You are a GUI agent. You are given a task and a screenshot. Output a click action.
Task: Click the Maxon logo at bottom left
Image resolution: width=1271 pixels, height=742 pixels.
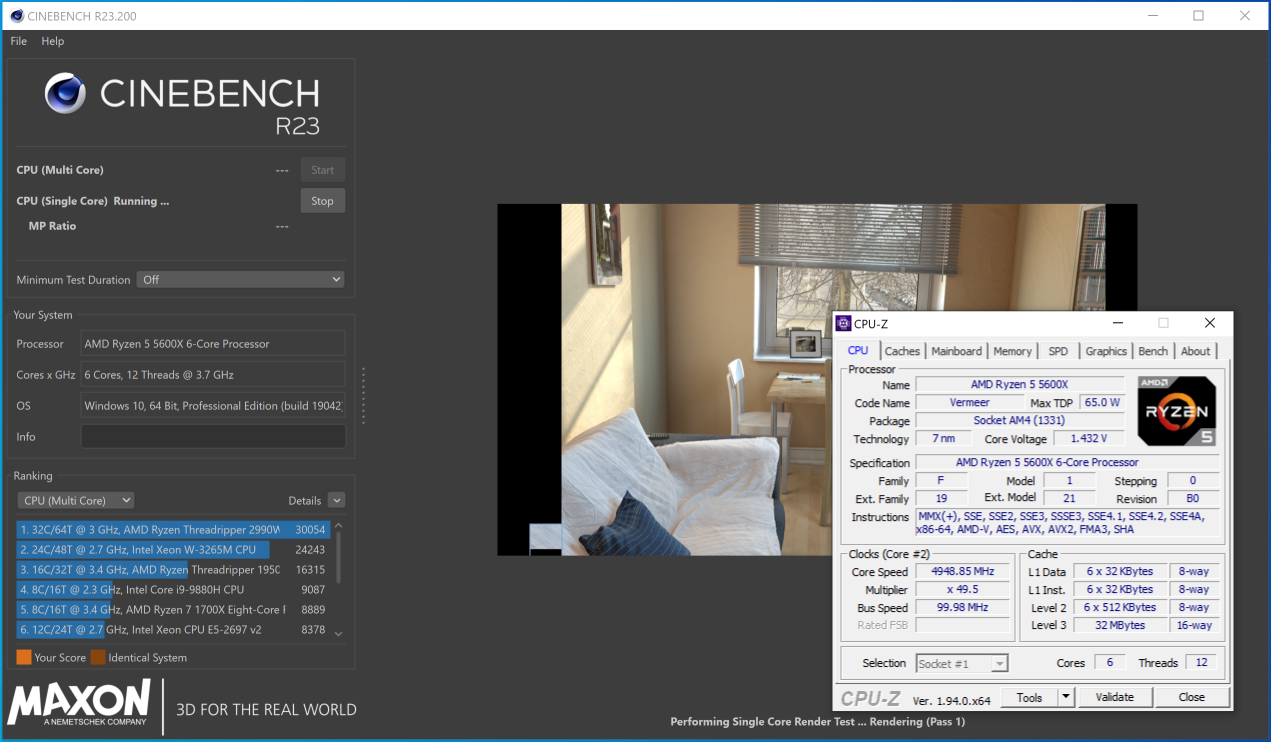(79, 703)
